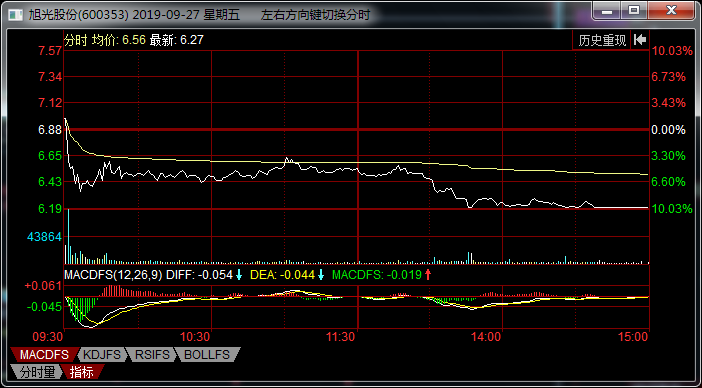This screenshot has height=388, width=702.
Task: Click the tall opening volume bar
Action: [68, 236]
